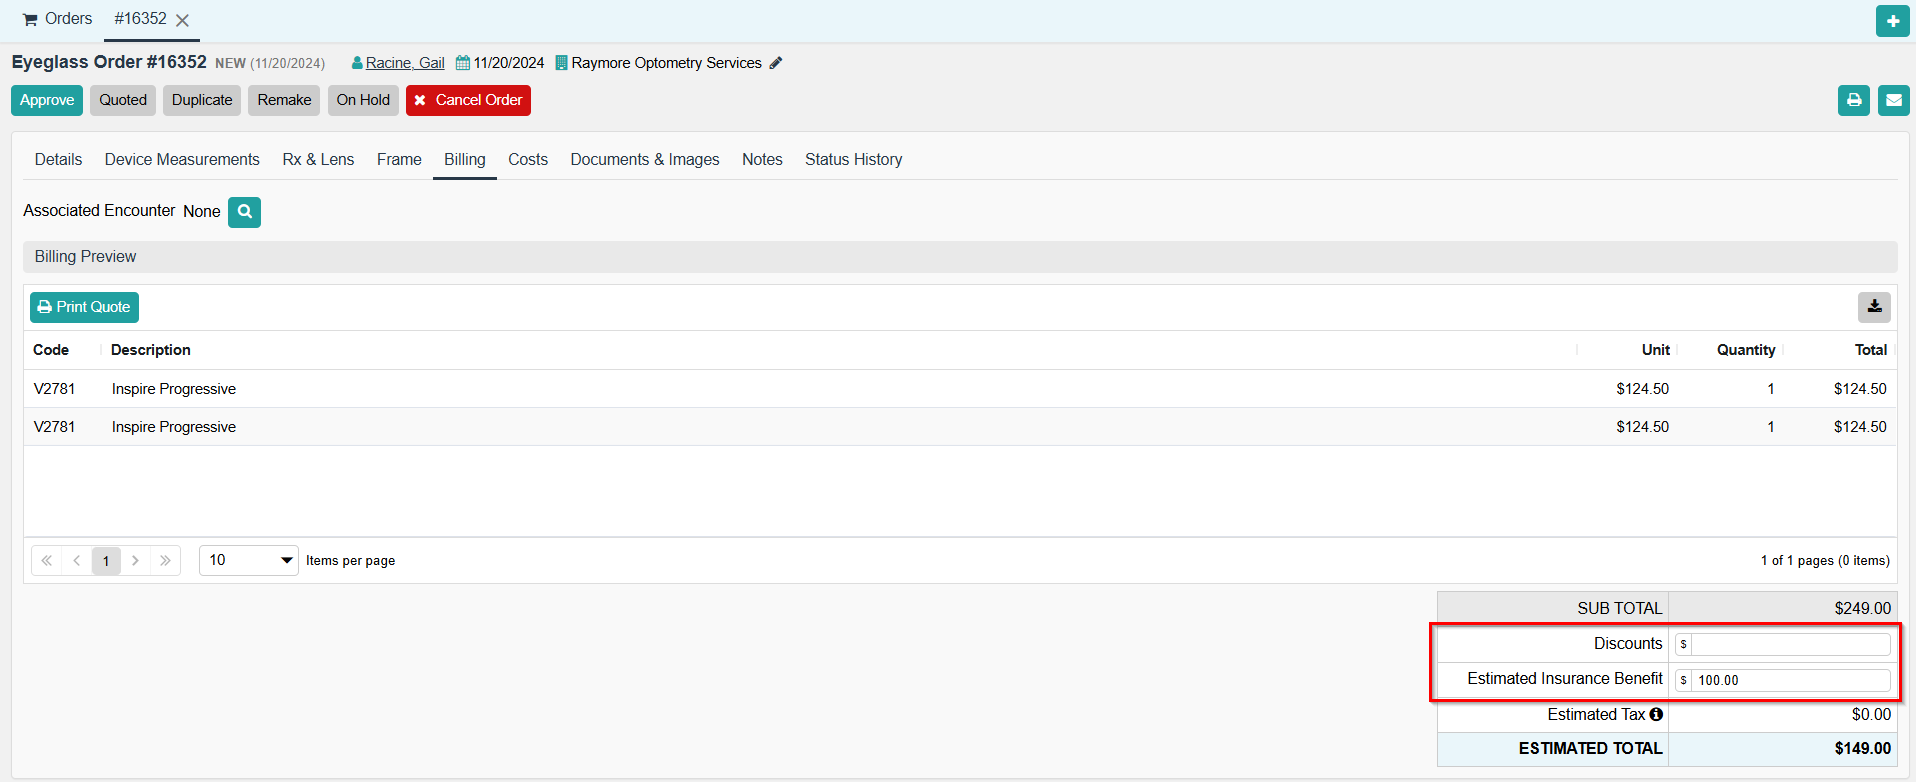This screenshot has width=1916, height=782.
Task: Click the red Cancel Order button
Action: (x=468, y=100)
